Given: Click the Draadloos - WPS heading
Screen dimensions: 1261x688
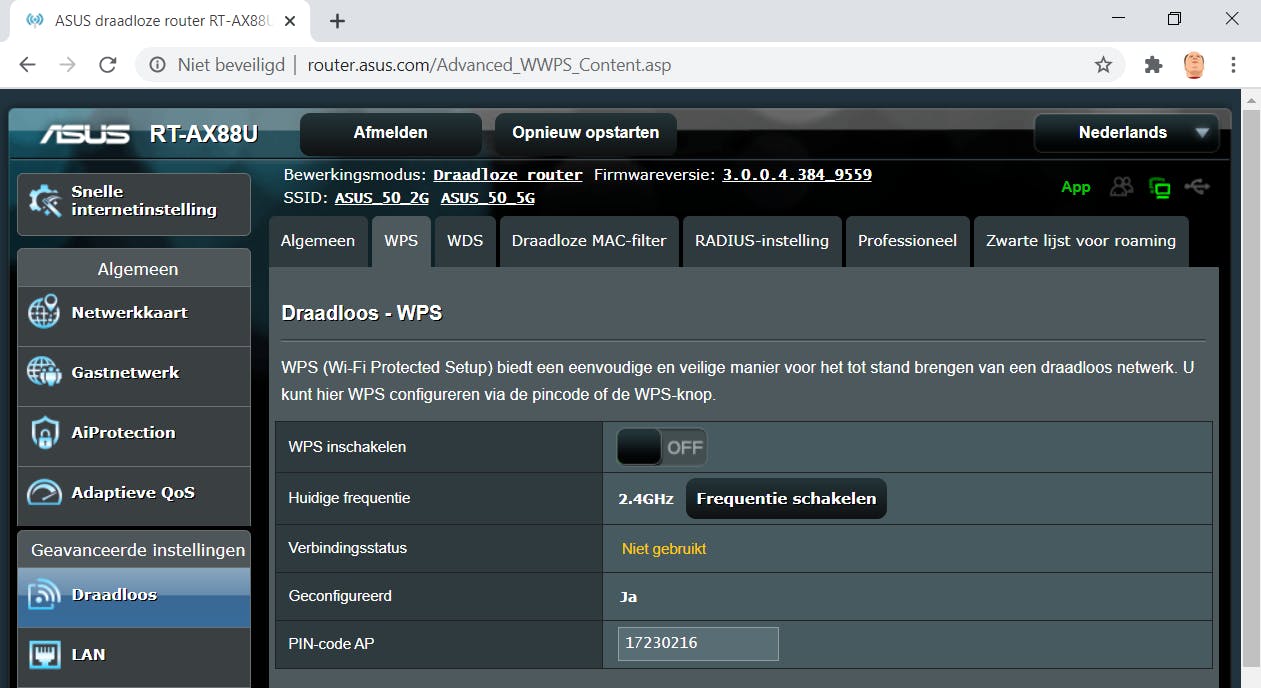Looking at the screenshot, I should [x=362, y=313].
